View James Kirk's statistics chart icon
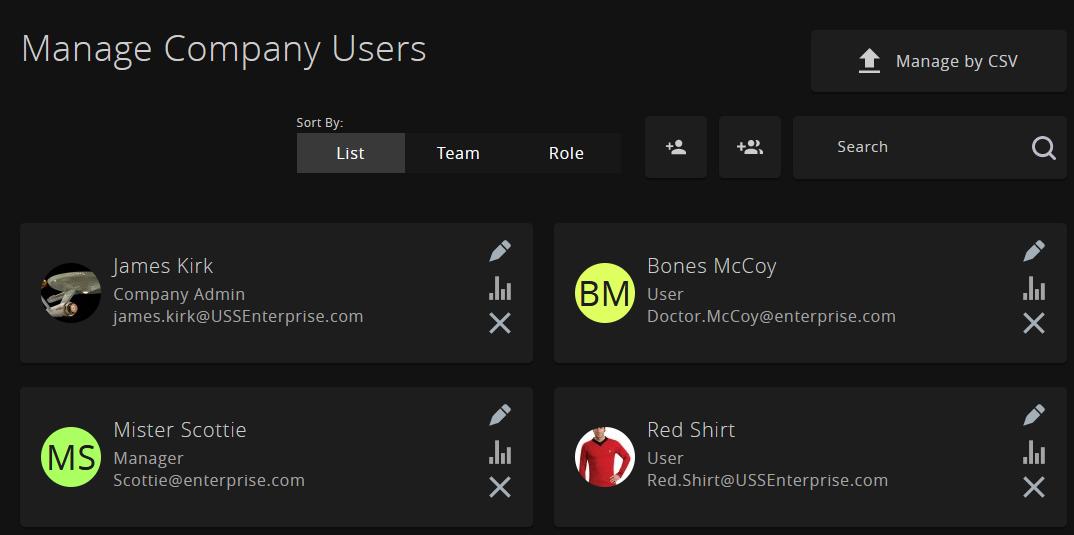The width and height of the screenshot is (1074, 535). click(x=500, y=288)
